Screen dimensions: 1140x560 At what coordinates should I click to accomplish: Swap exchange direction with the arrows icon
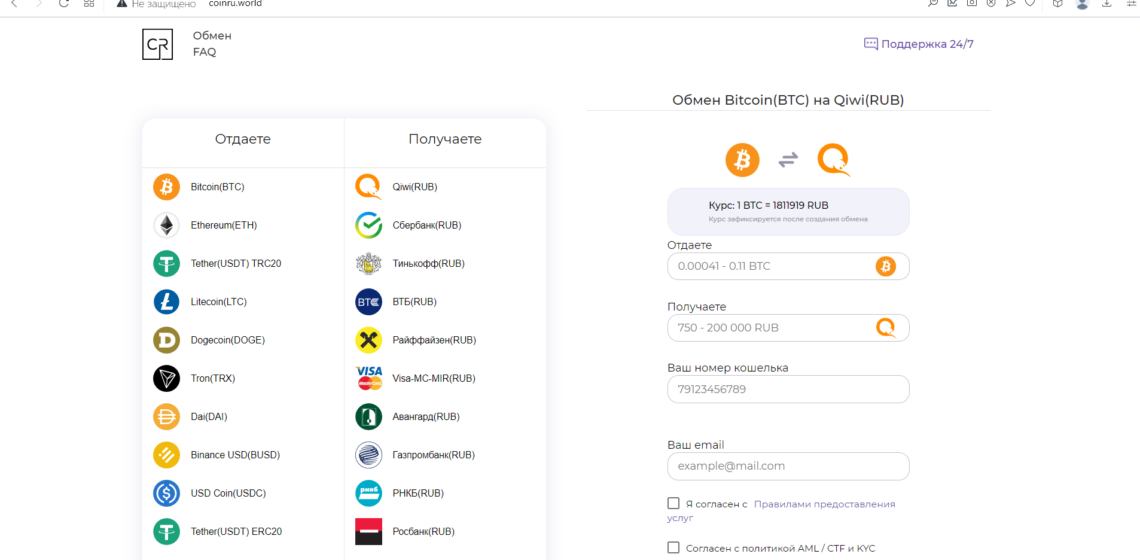click(x=788, y=160)
